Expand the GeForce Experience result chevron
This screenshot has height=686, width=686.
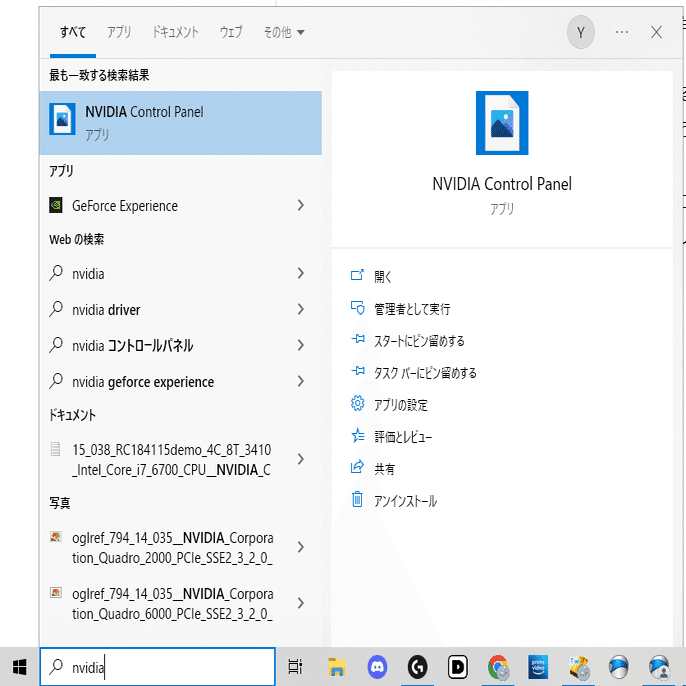[301, 205]
